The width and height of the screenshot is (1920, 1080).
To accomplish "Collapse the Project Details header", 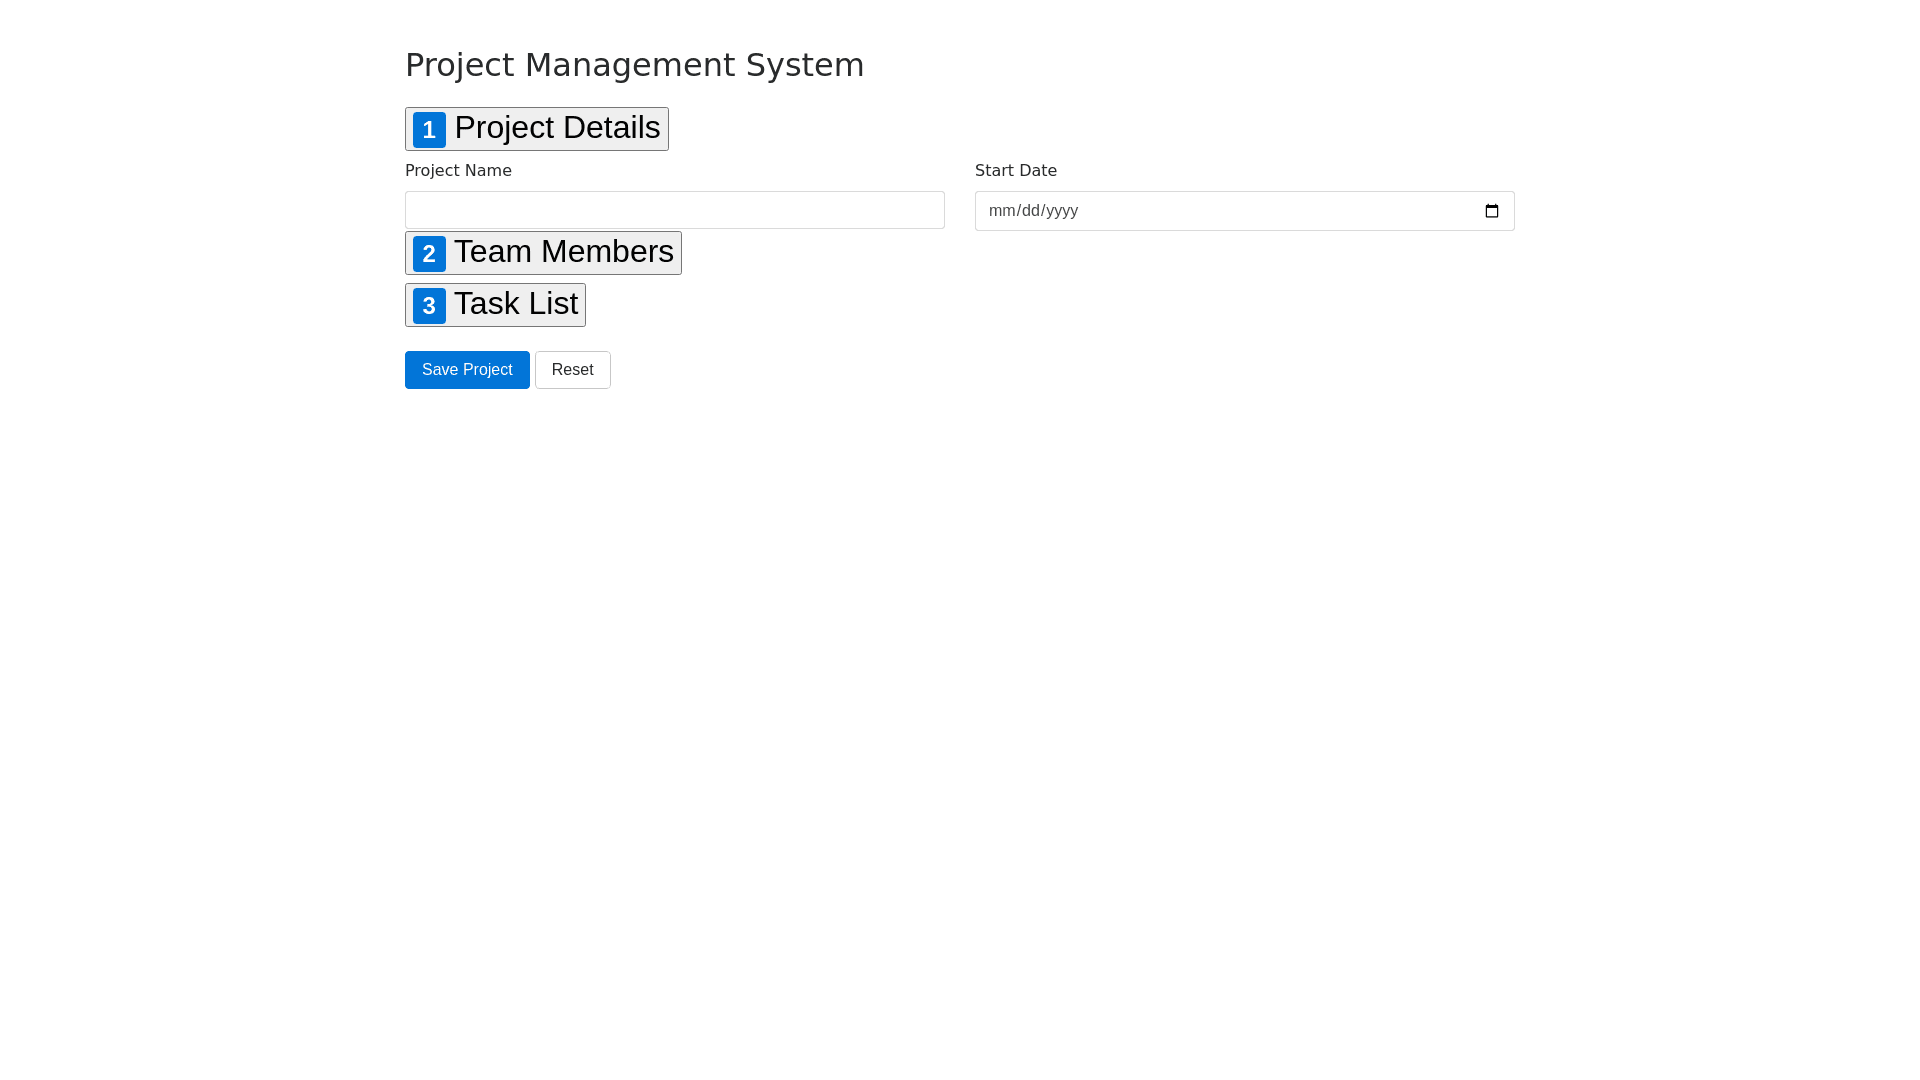I will tap(556, 128).
